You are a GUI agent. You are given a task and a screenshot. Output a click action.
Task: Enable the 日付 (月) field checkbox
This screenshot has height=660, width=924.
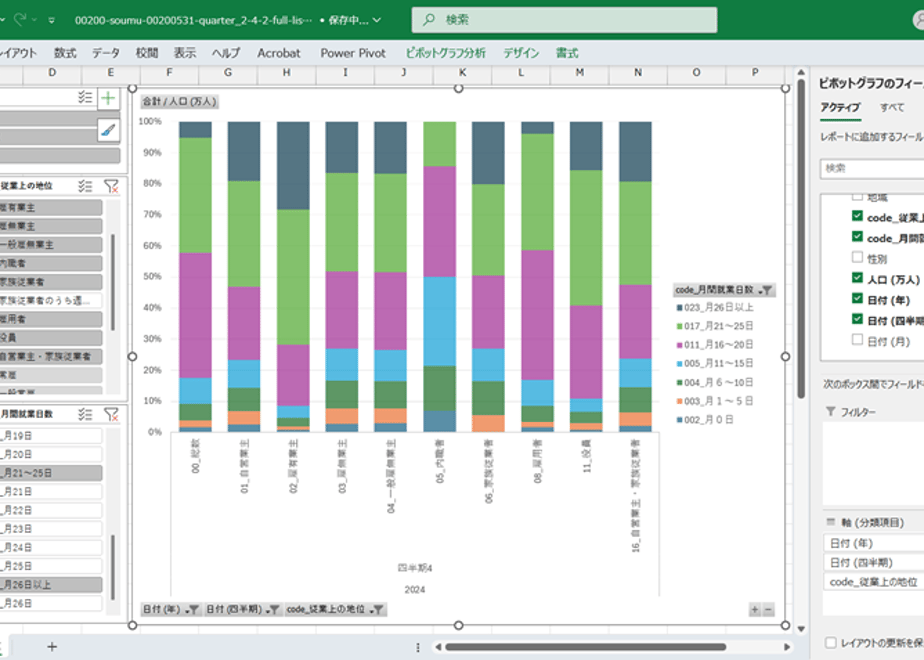[857, 339]
